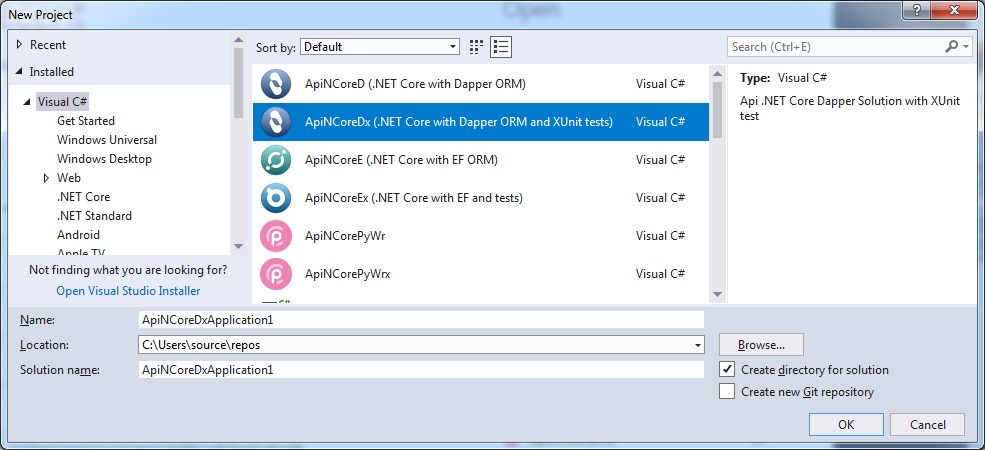Image resolution: width=986 pixels, height=450 pixels.
Task: Open Visual Studio Installer link
Action: click(128, 291)
